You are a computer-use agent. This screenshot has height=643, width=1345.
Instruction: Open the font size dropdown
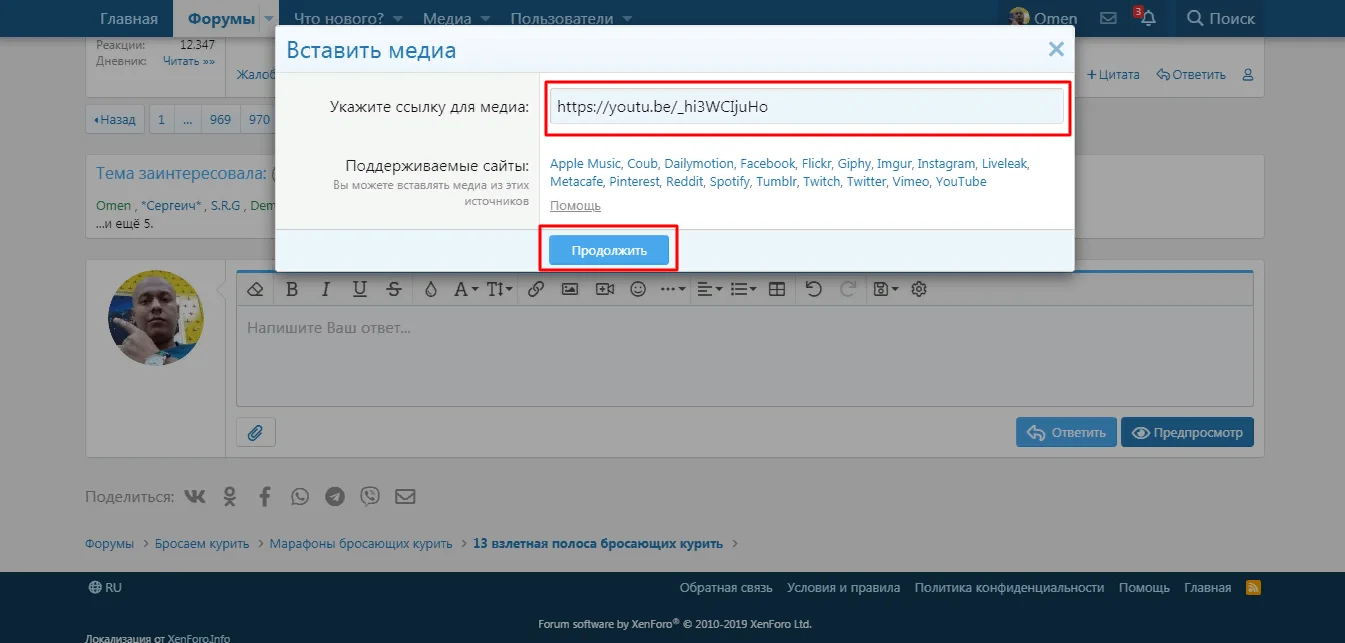click(500, 289)
